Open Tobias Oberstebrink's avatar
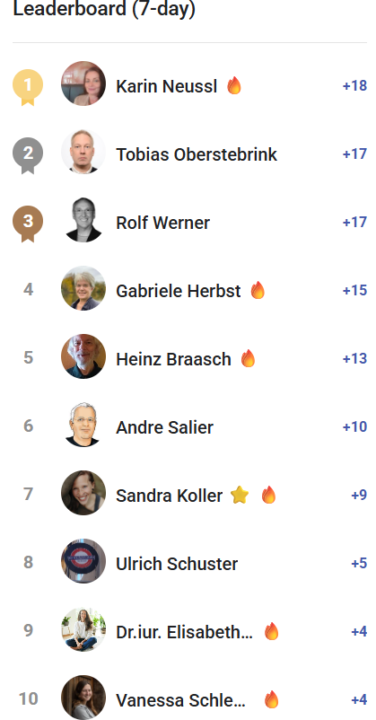The height and width of the screenshot is (720, 376). coord(84,152)
